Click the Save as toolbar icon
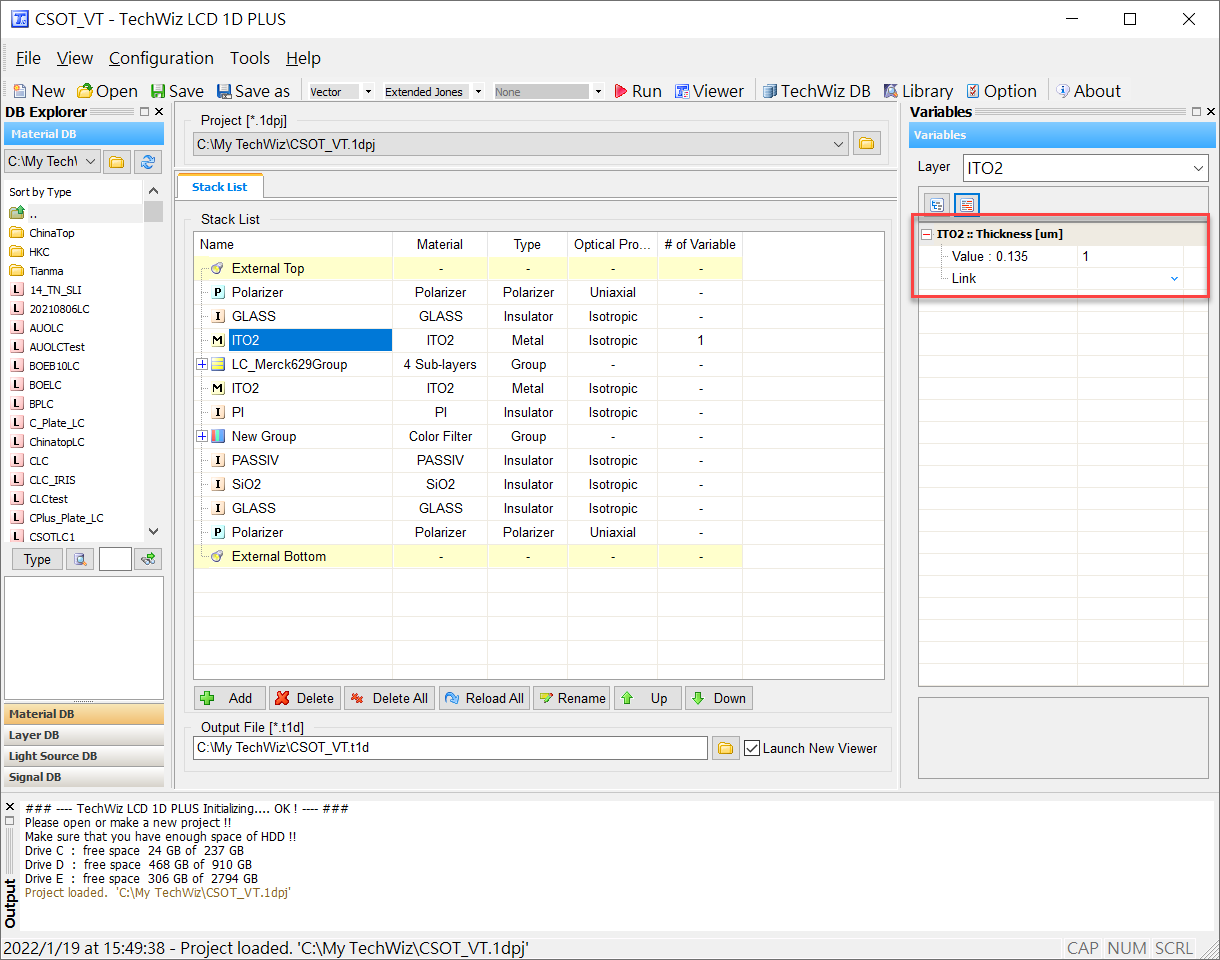This screenshot has width=1220, height=960. pos(224,91)
